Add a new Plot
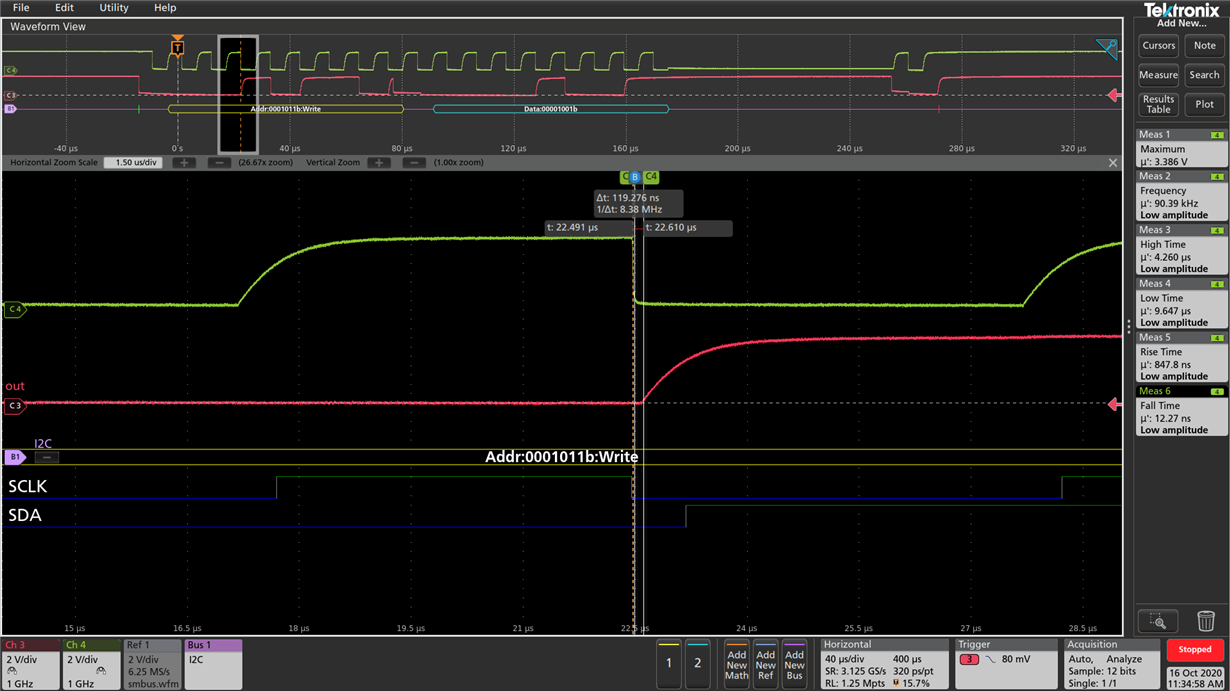This screenshot has height=691, width=1230. 1205,104
